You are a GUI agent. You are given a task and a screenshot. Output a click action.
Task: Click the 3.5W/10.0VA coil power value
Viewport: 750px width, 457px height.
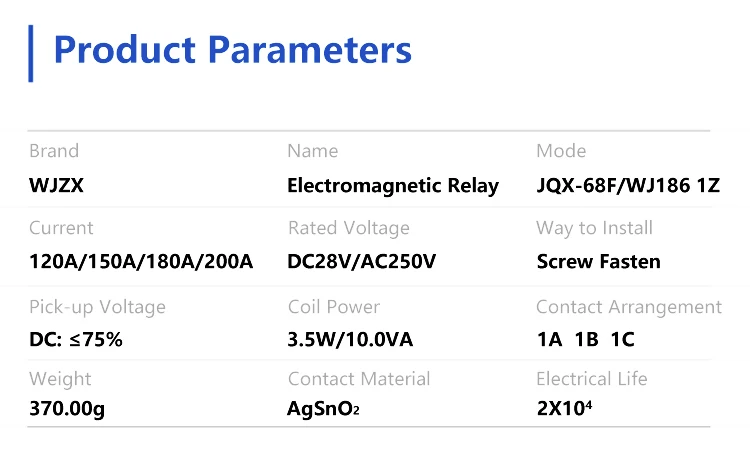coord(350,340)
